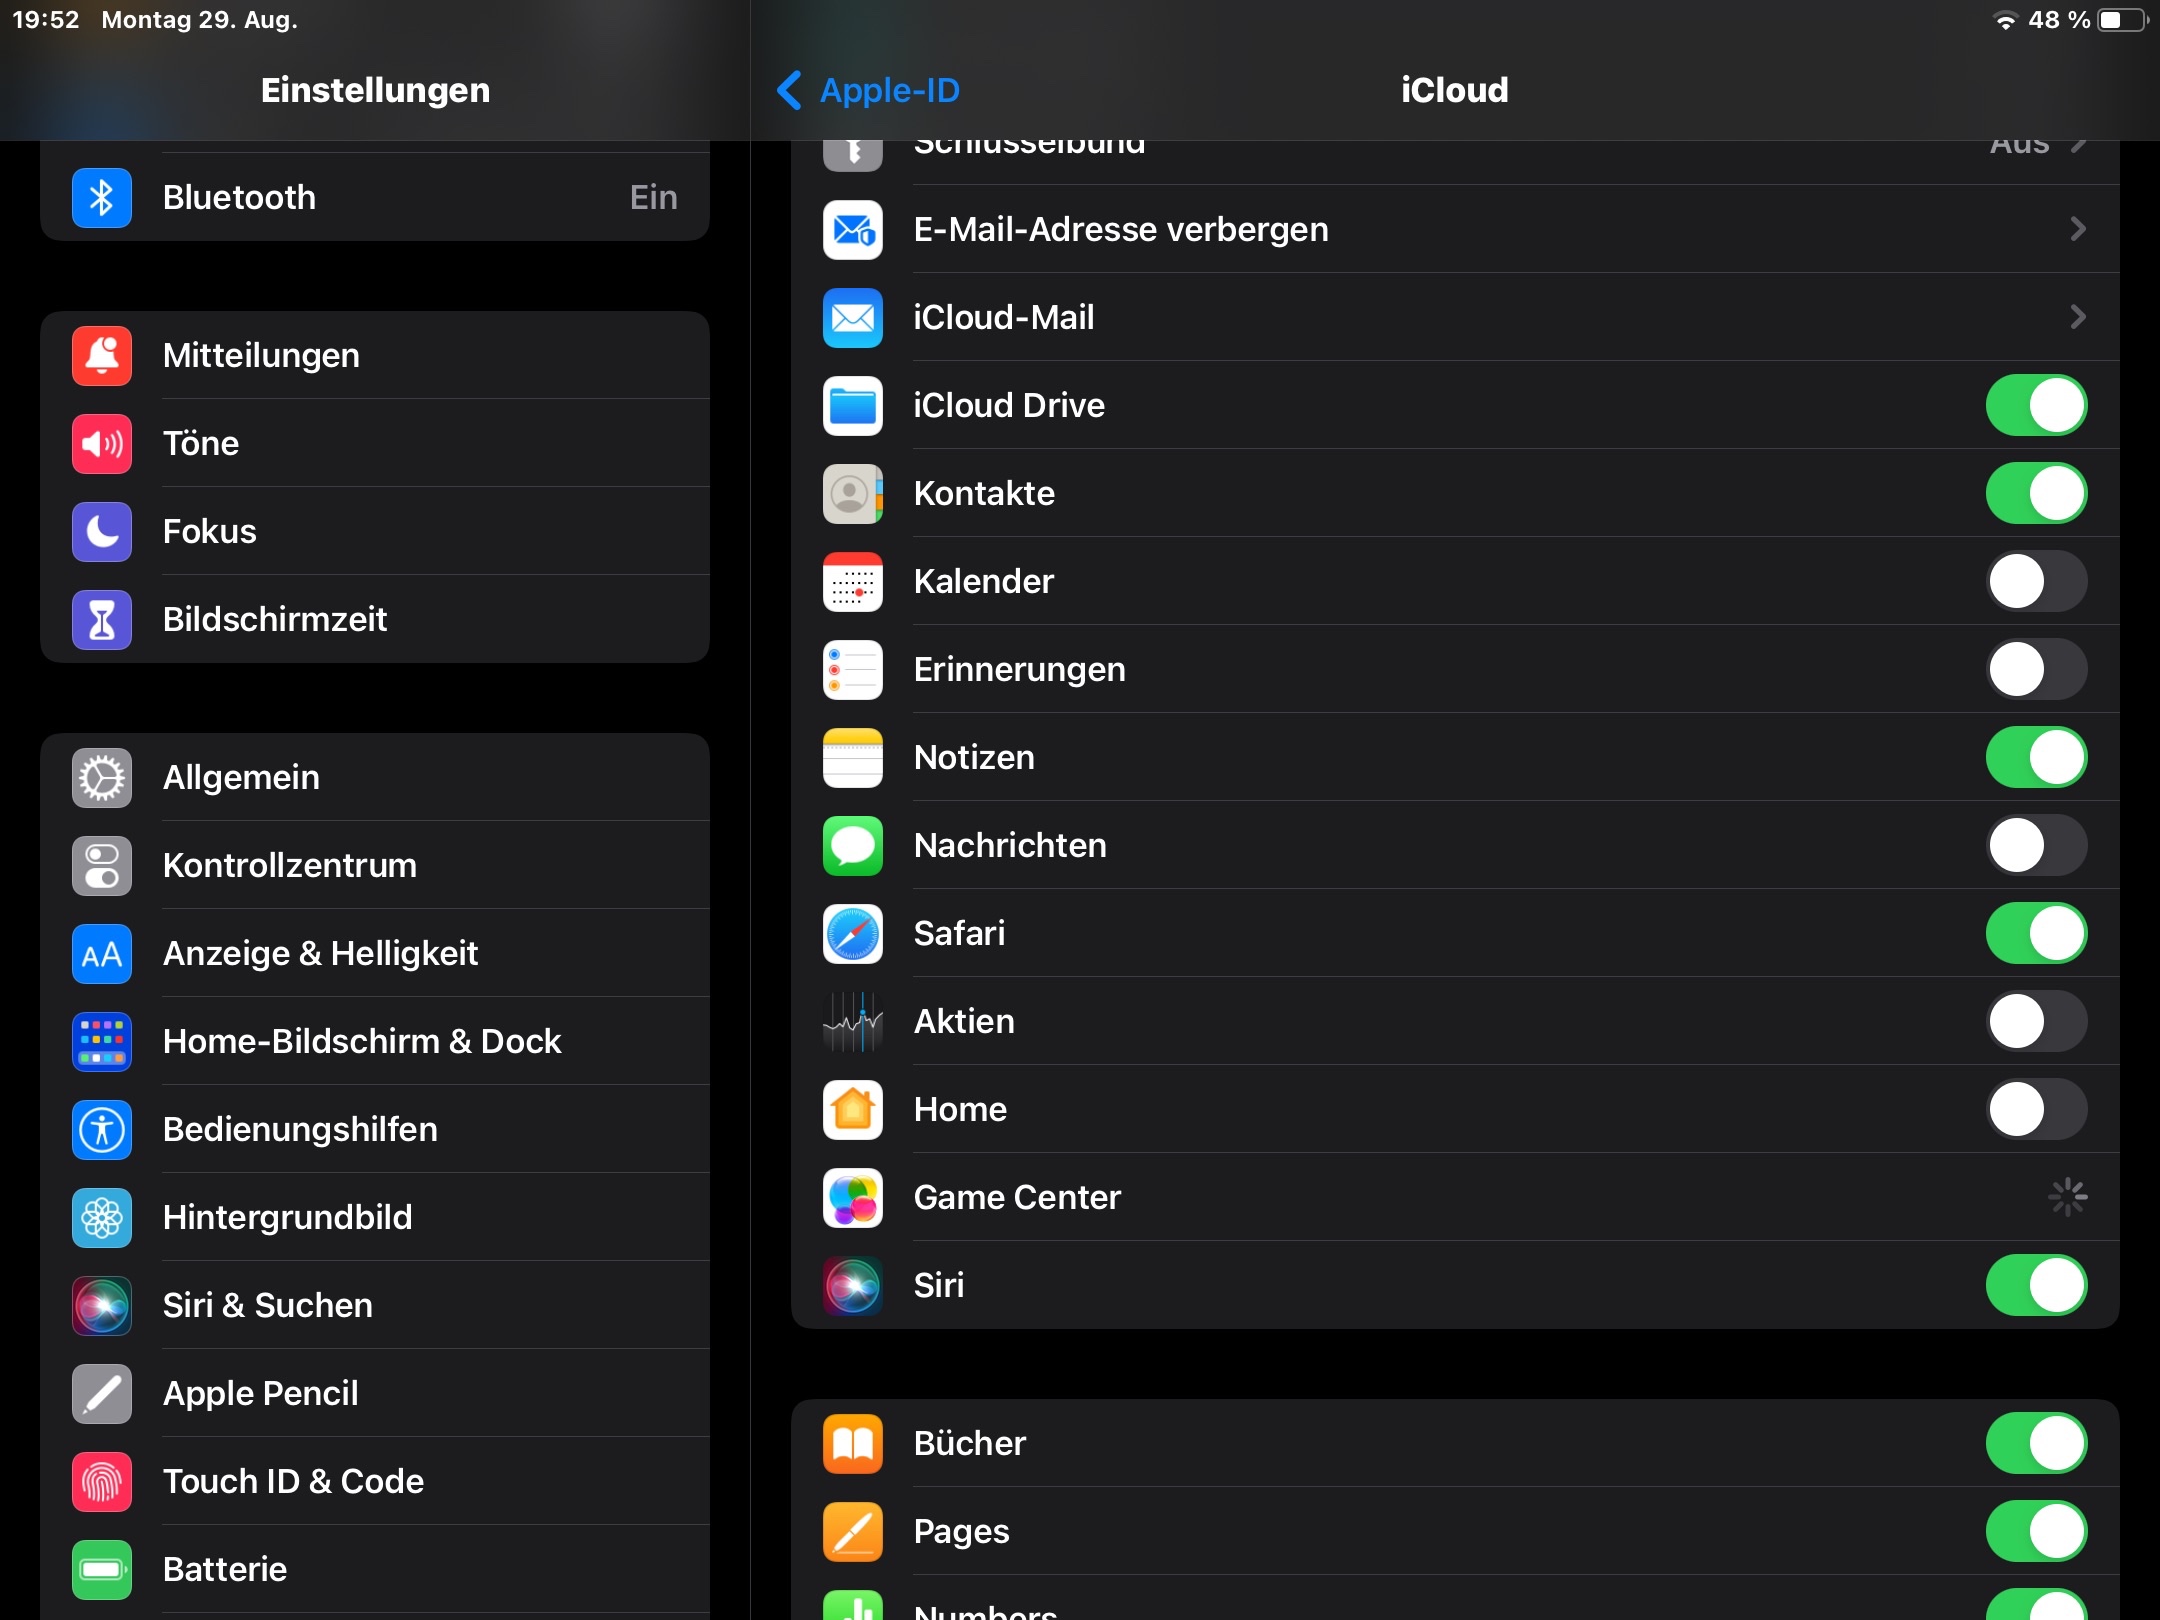The image size is (2160, 1620).
Task: Open E-Mail-Adresse verbergen chevron
Action: click(2078, 229)
